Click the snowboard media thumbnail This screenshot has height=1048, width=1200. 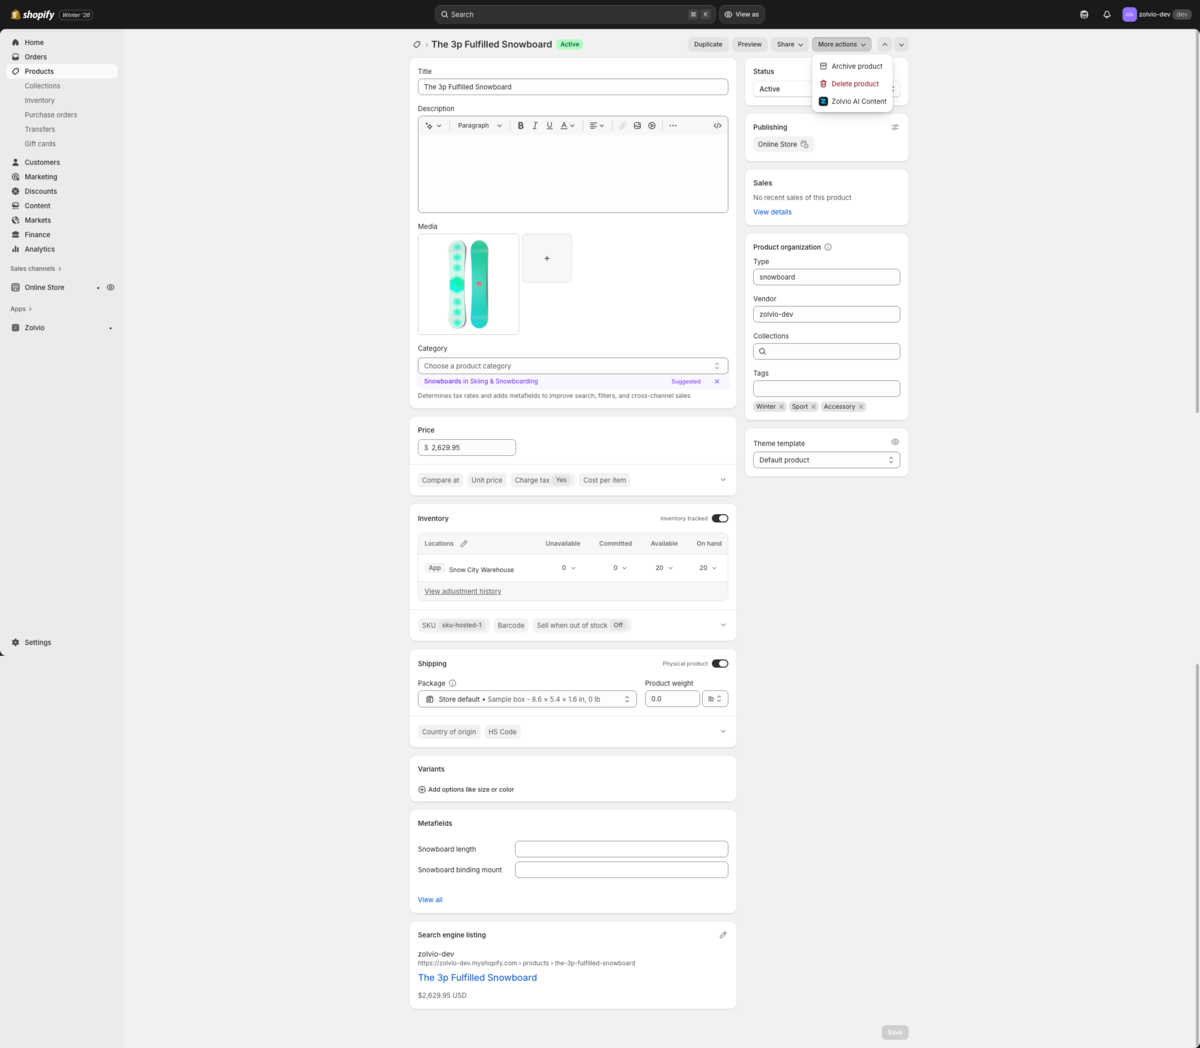click(x=468, y=283)
